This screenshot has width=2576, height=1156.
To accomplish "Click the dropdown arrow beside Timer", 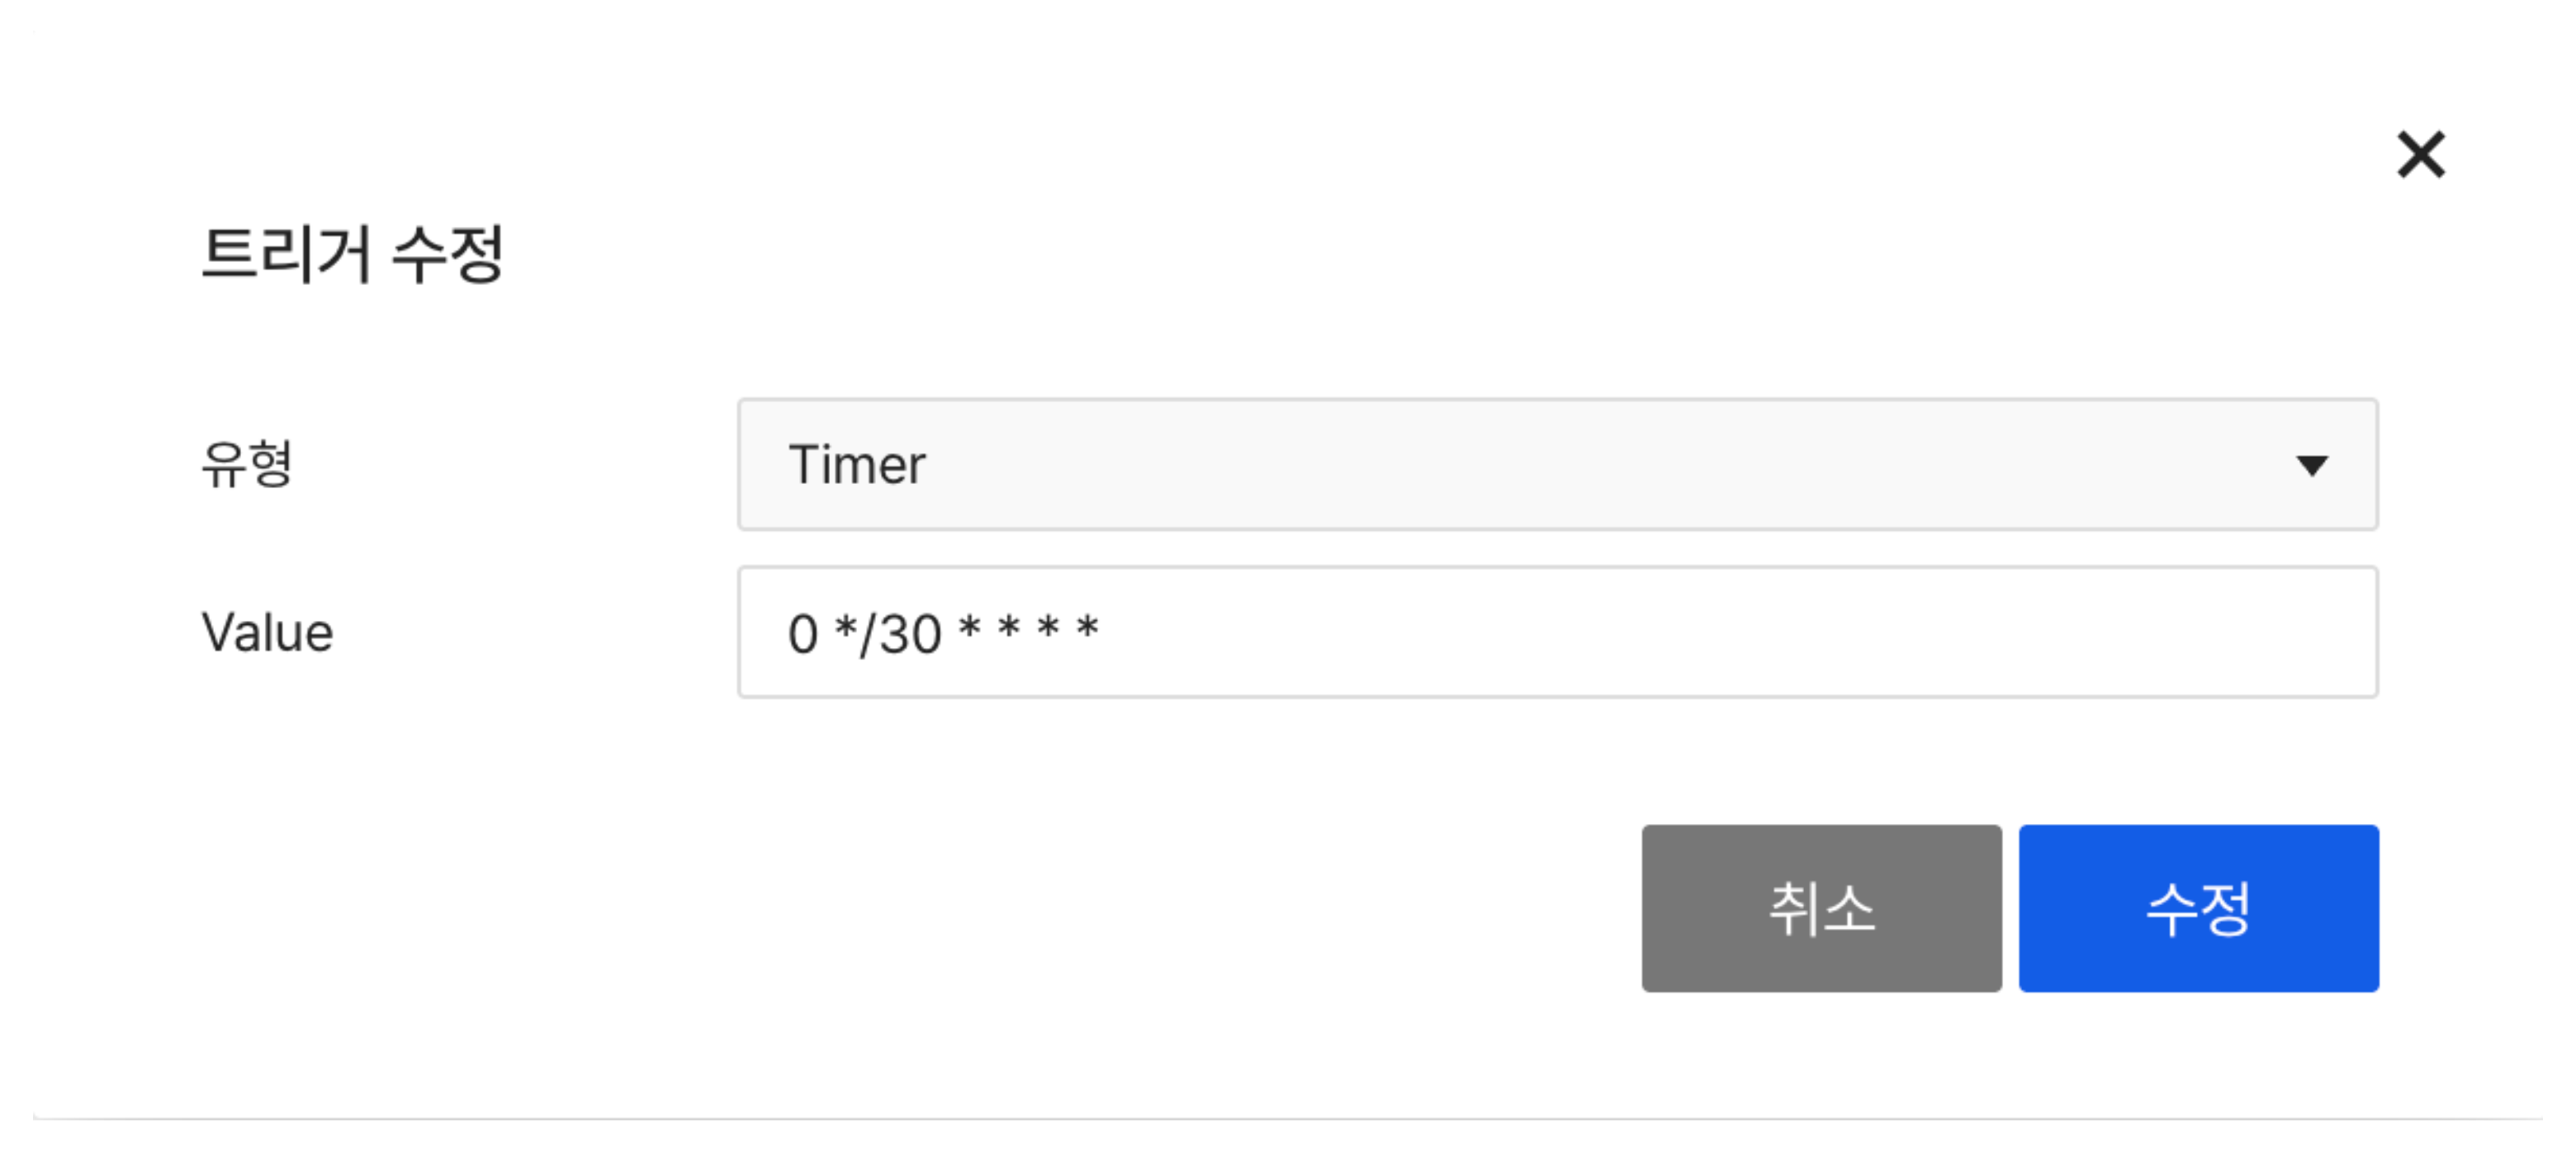I will coord(2311,466).
